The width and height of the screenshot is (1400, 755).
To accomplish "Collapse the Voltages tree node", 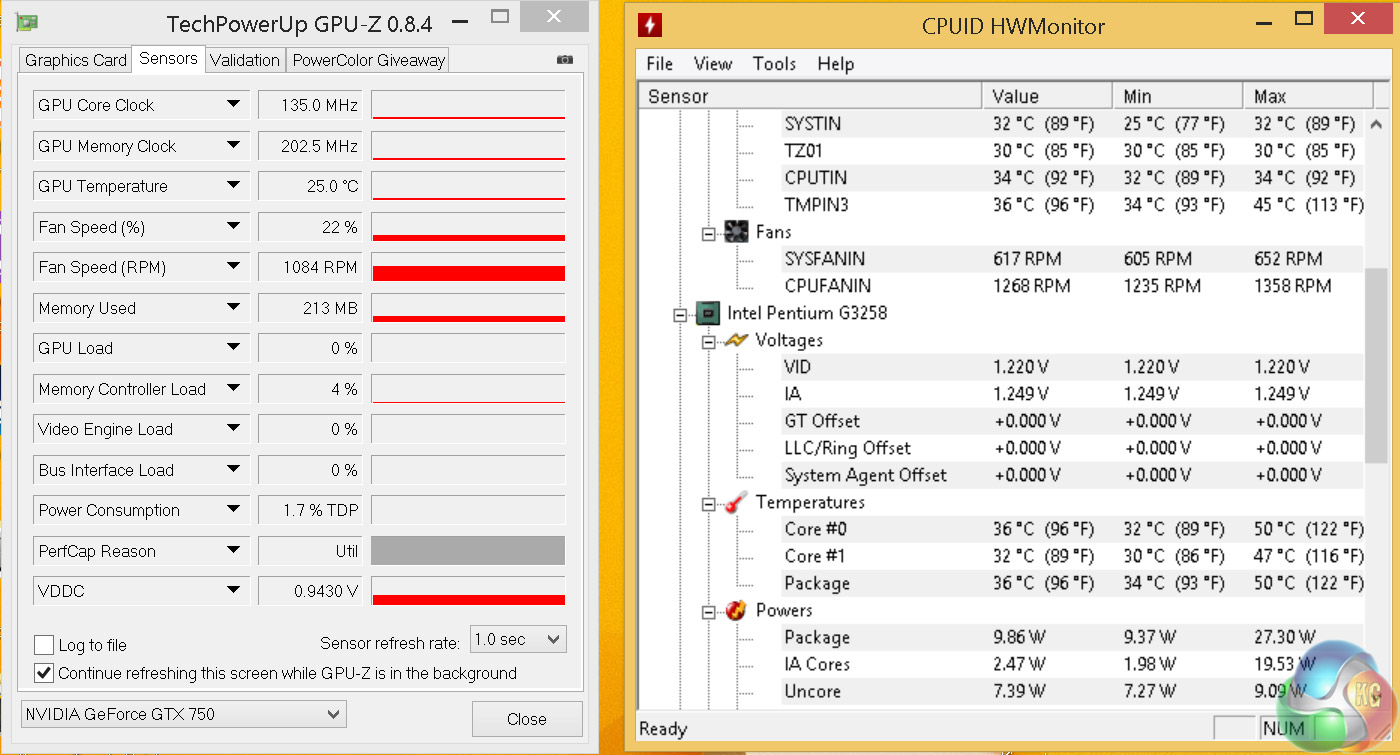I will coord(709,341).
